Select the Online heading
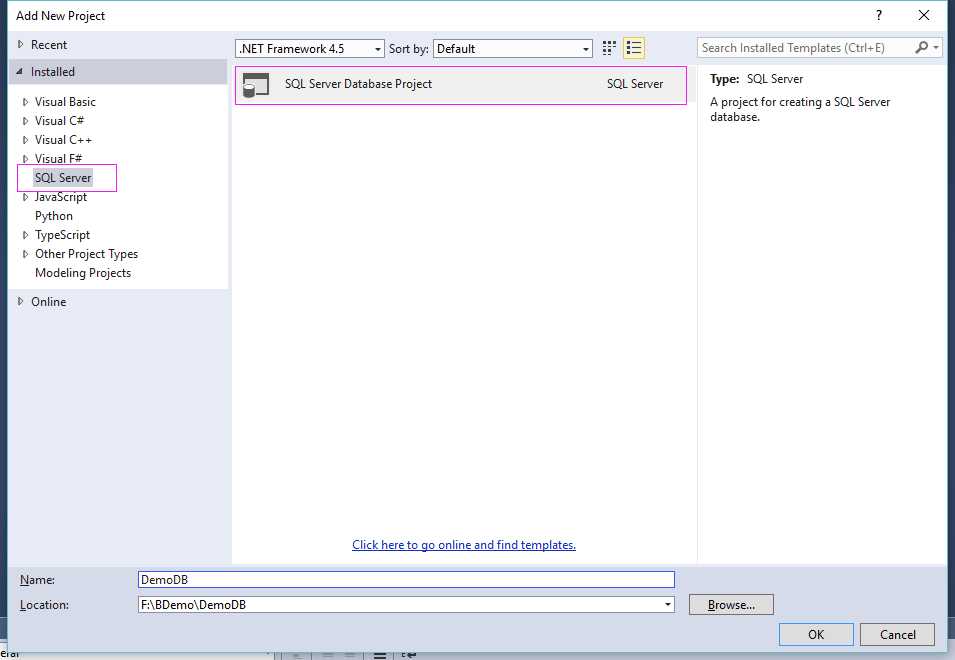955x660 pixels. pos(49,301)
